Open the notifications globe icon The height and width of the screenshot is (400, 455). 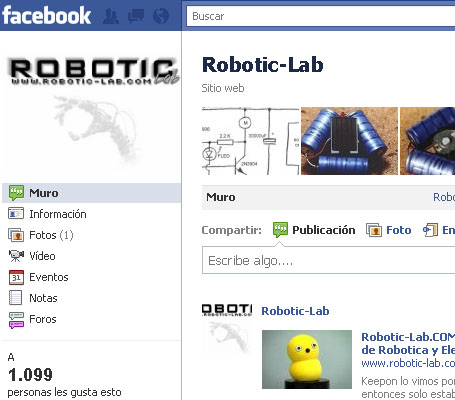tap(161, 16)
